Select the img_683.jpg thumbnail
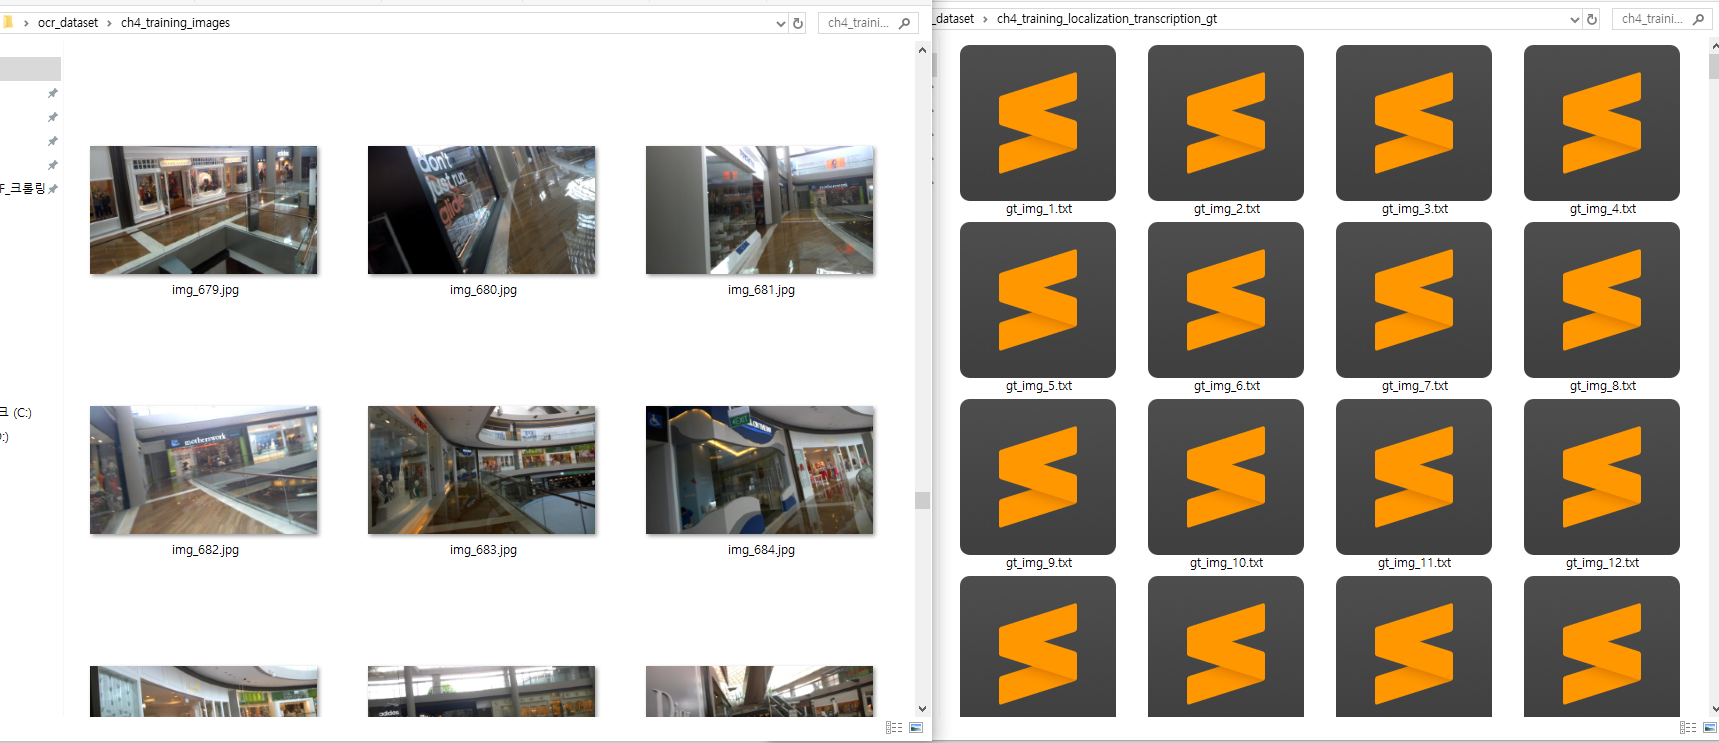 (482, 470)
